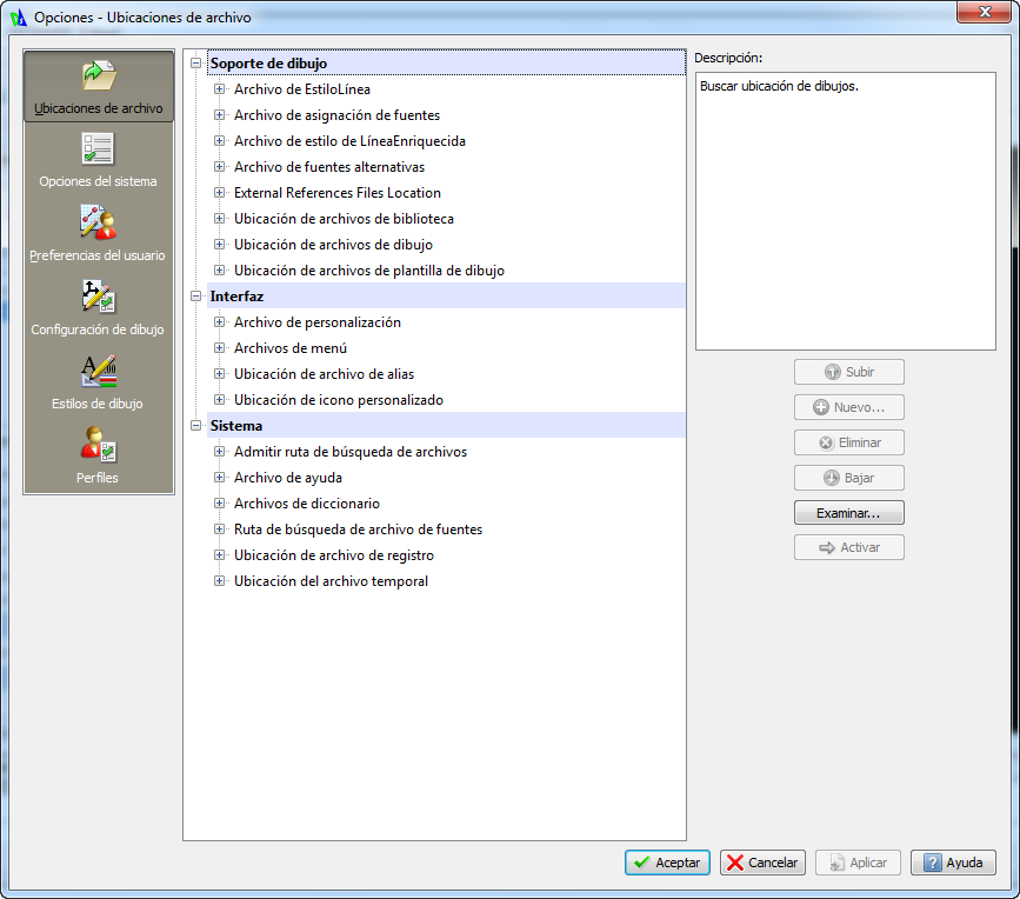The width and height of the screenshot is (1020, 899).
Task: Collapse the Interfaz group
Action: 196,296
